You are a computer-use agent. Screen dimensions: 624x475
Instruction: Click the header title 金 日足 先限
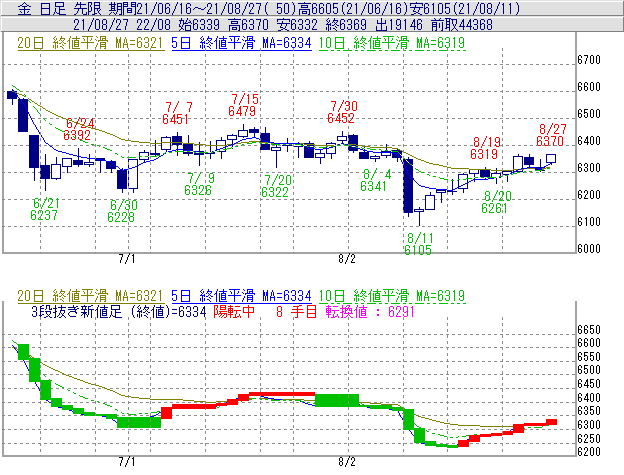pyautogui.click(x=58, y=8)
